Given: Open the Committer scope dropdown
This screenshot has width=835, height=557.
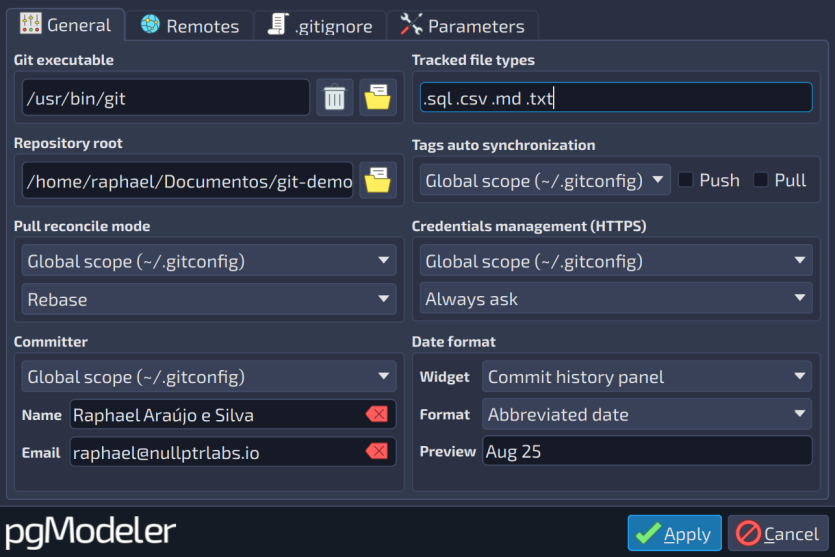Looking at the screenshot, I should coord(209,376).
